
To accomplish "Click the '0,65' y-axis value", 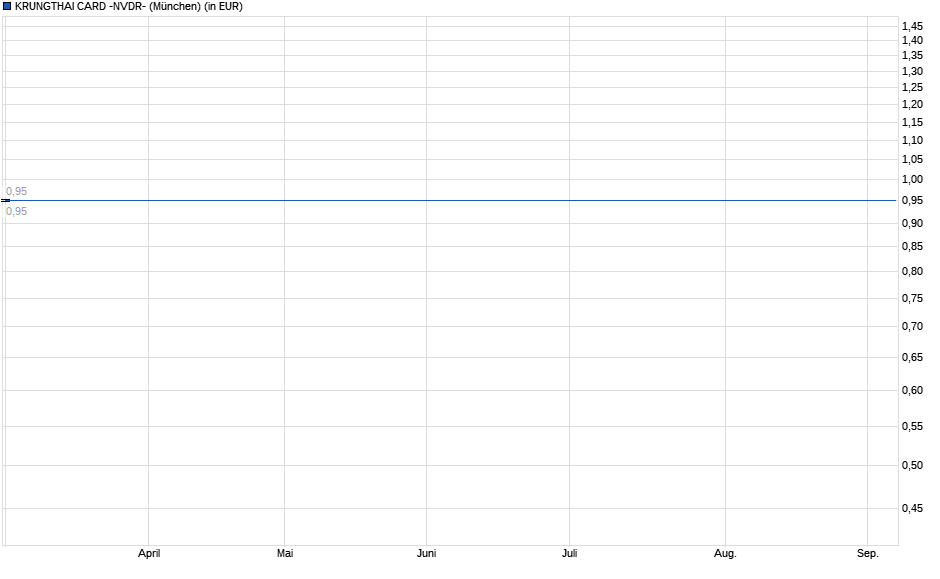I will (912, 357).
